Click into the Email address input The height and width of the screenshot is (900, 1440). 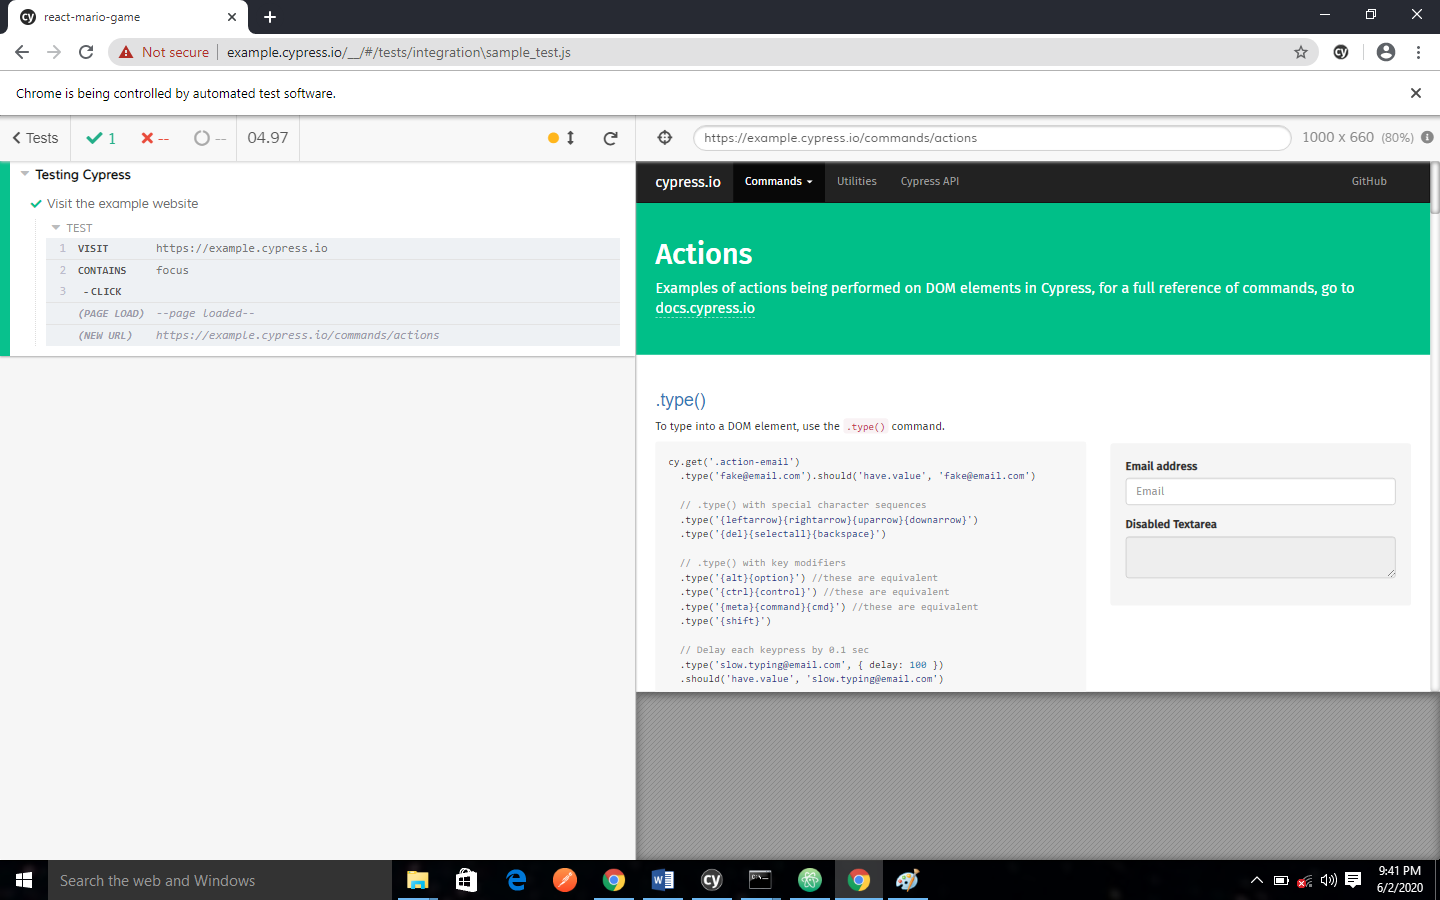point(1260,491)
